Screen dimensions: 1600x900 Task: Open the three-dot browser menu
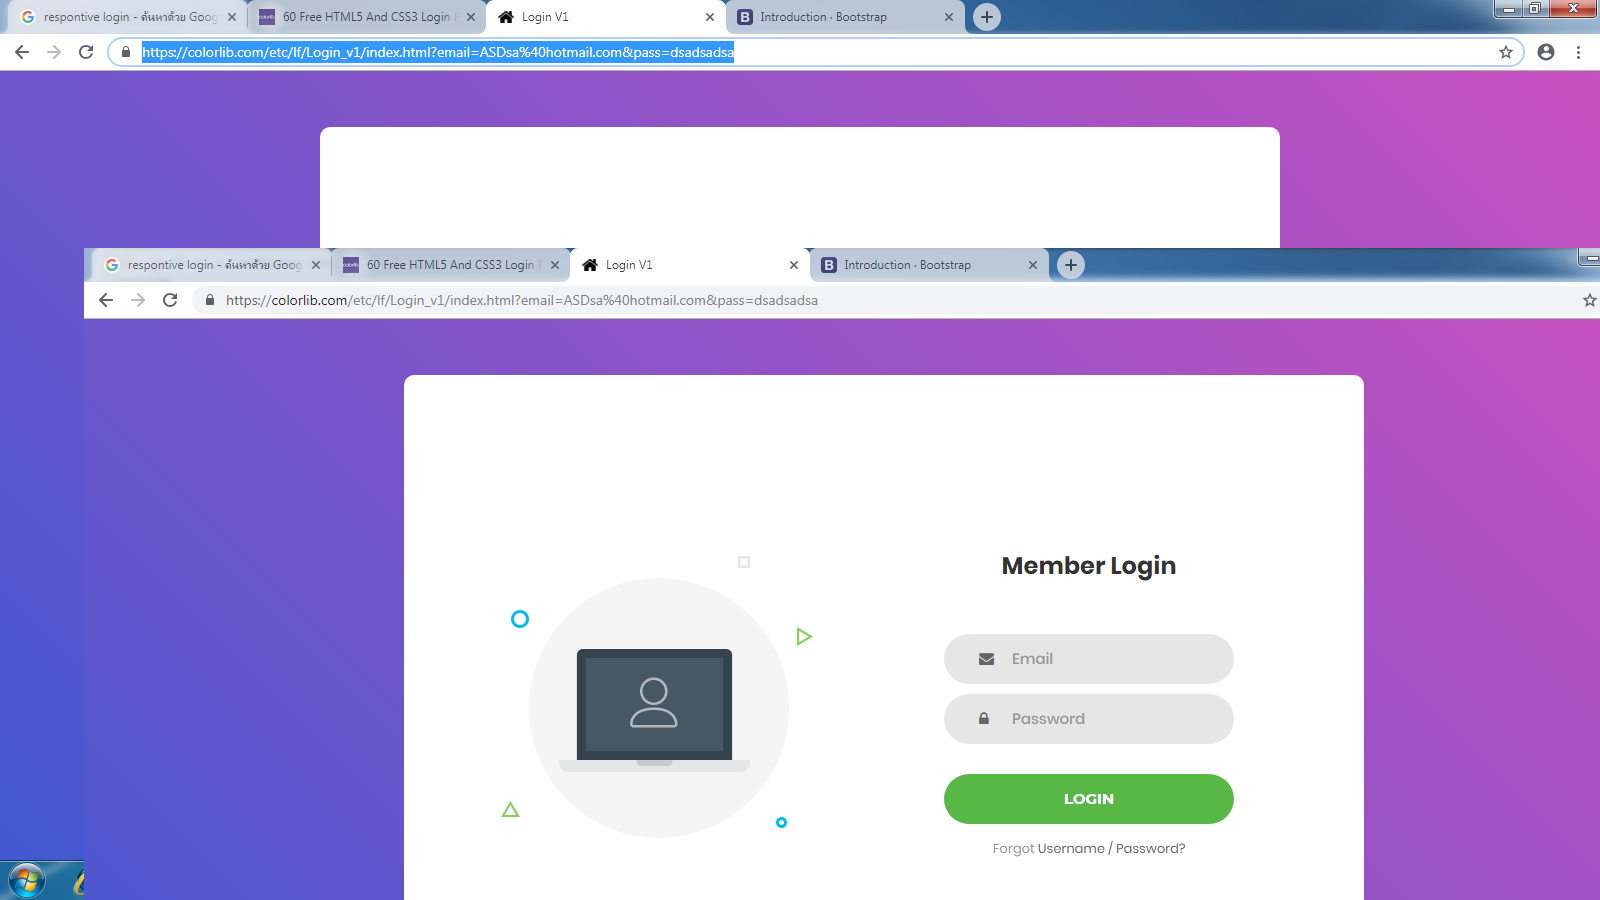(1580, 53)
